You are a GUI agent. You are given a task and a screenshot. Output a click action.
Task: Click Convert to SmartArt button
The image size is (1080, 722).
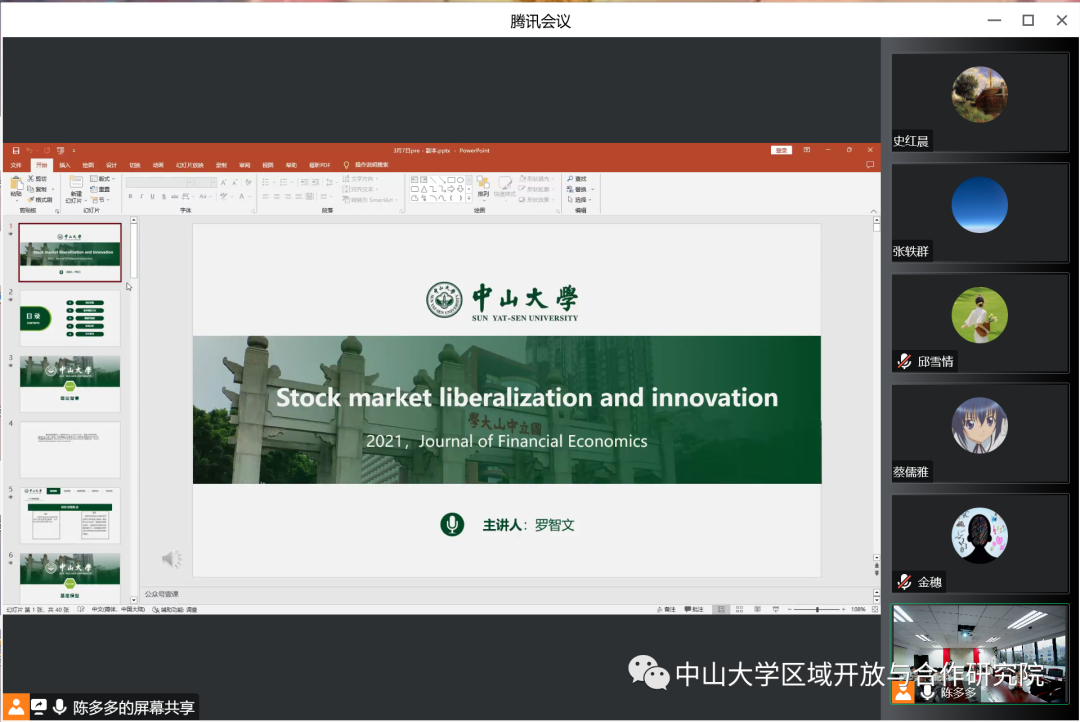(x=369, y=200)
